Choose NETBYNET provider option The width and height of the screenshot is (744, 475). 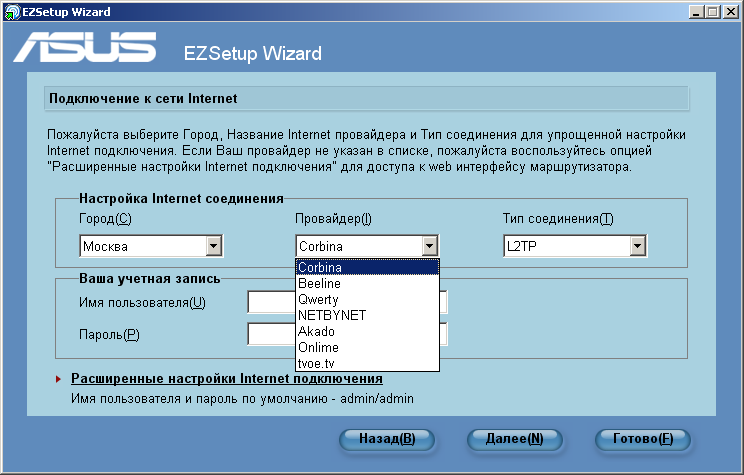(367, 316)
